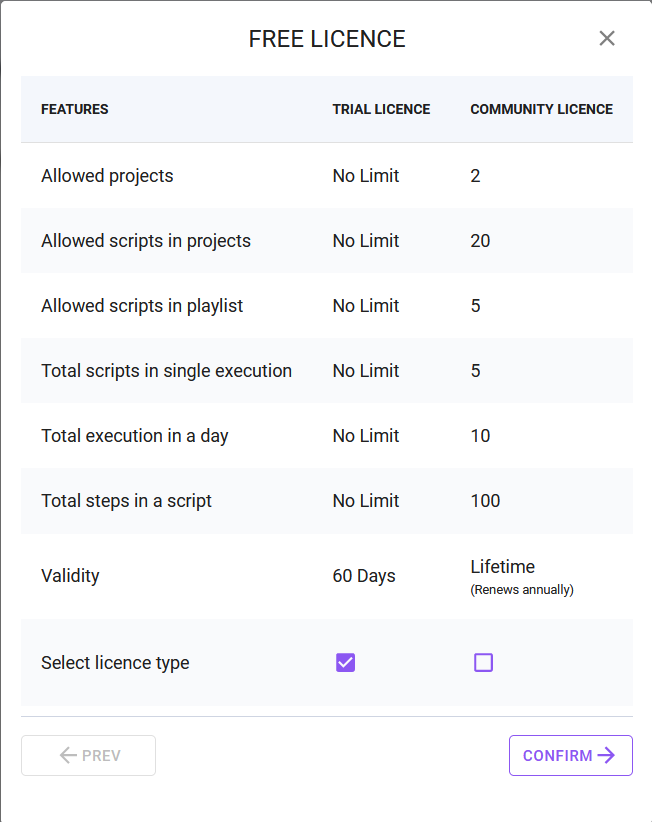Click the Allowed scripts in projects label
652x822 pixels.
[x=146, y=241]
